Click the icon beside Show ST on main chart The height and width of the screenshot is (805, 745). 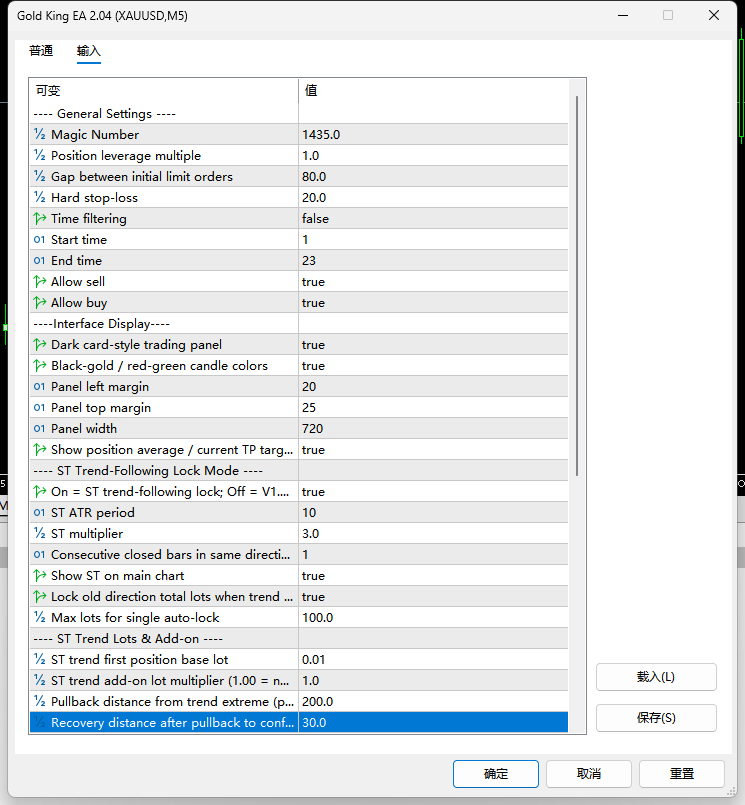click(40, 576)
